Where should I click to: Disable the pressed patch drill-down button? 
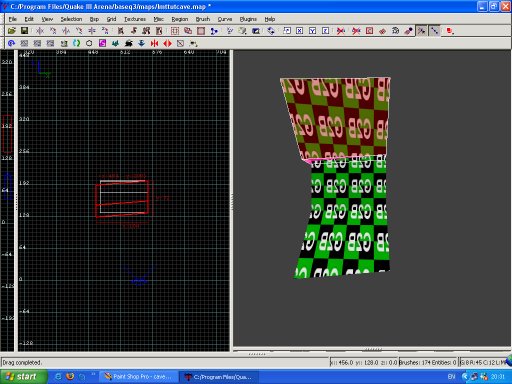434,31
